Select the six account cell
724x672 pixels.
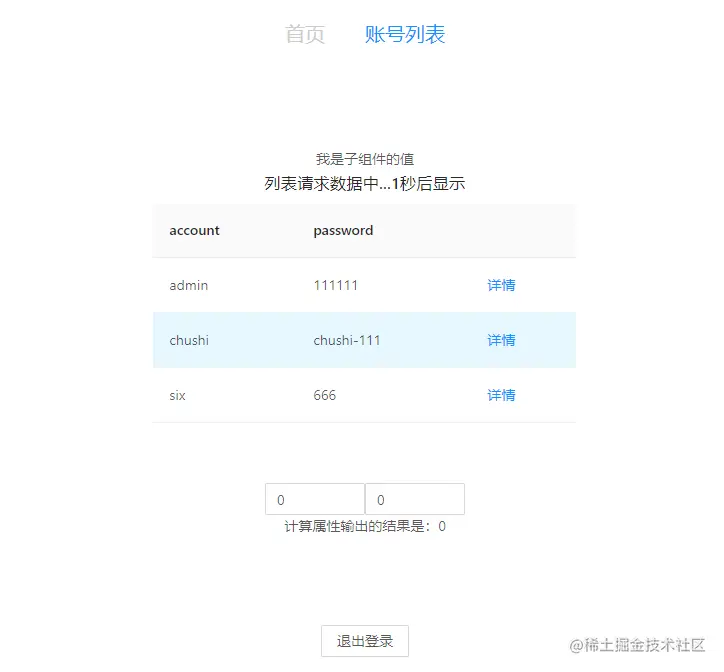pos(177,395)
